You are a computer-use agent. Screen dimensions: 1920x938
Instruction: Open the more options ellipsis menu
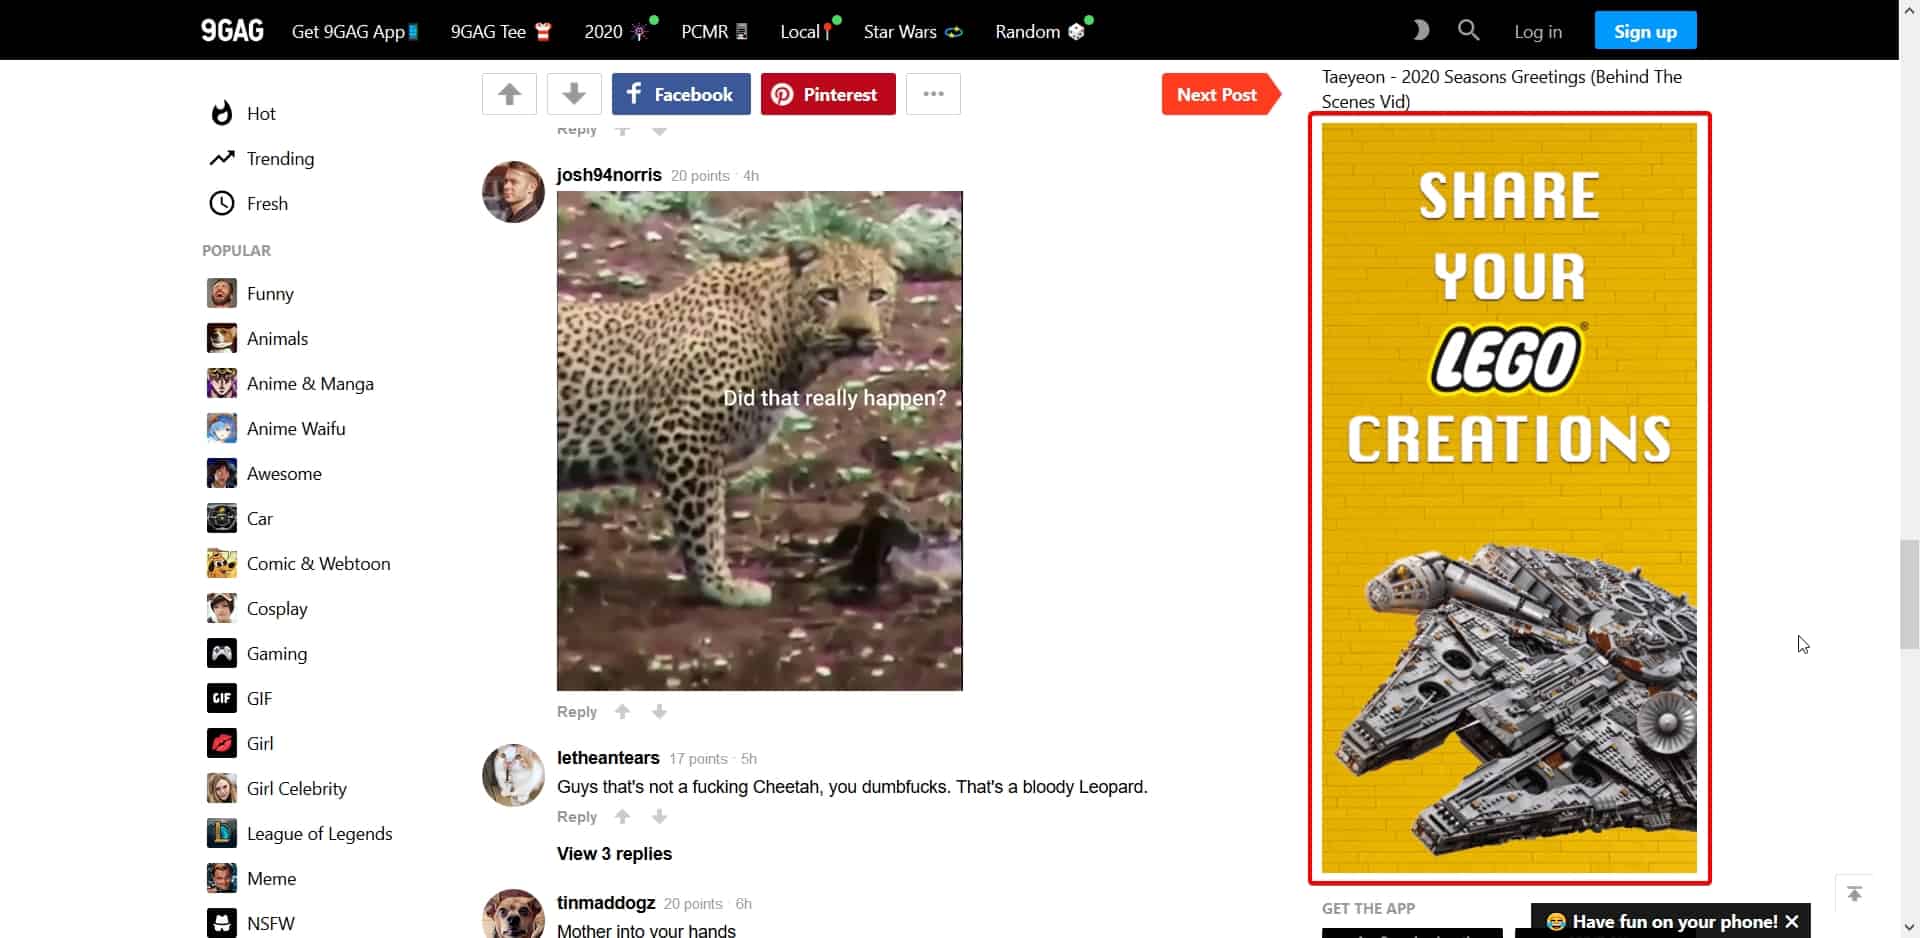click(x=933, y=94)
